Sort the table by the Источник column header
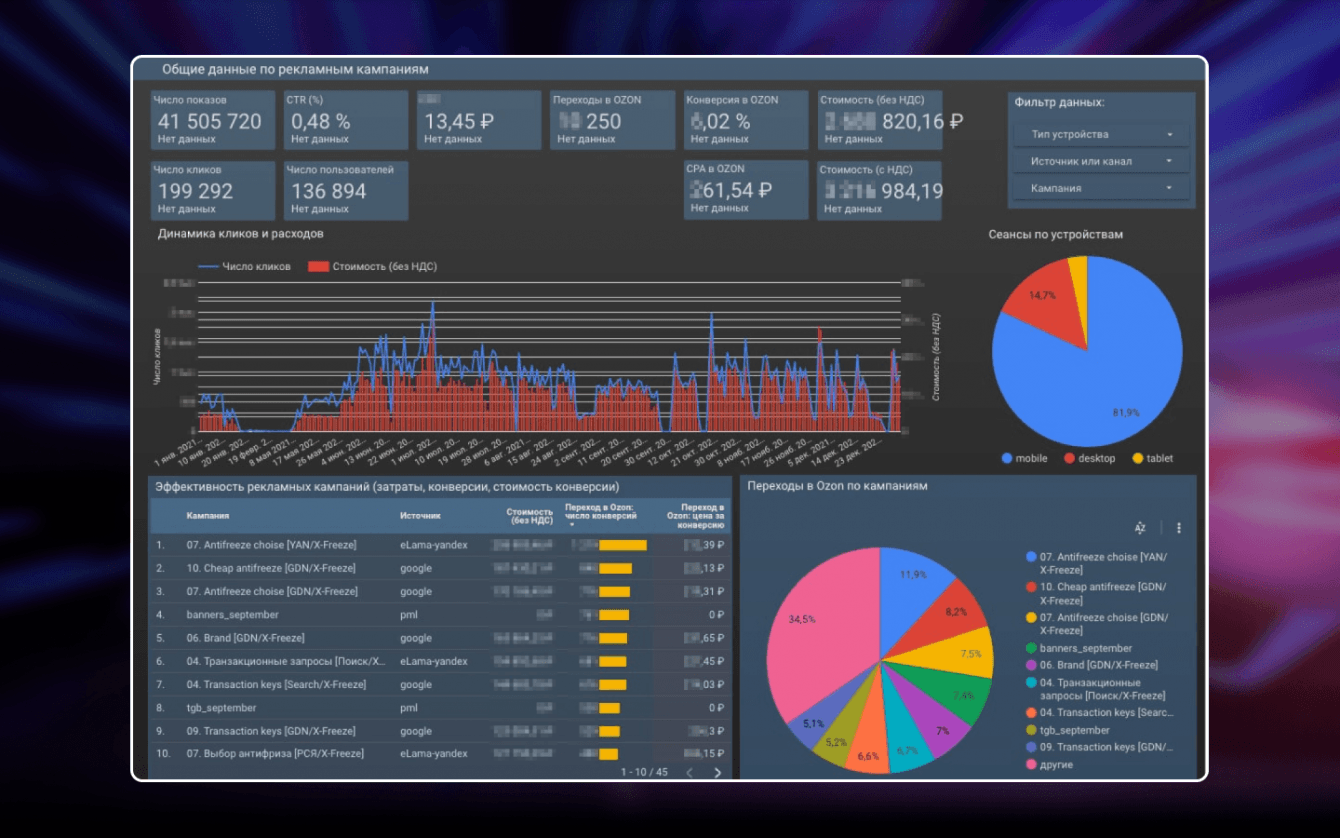This screenshot has height=838, width=1340. (x=420, y=516)
